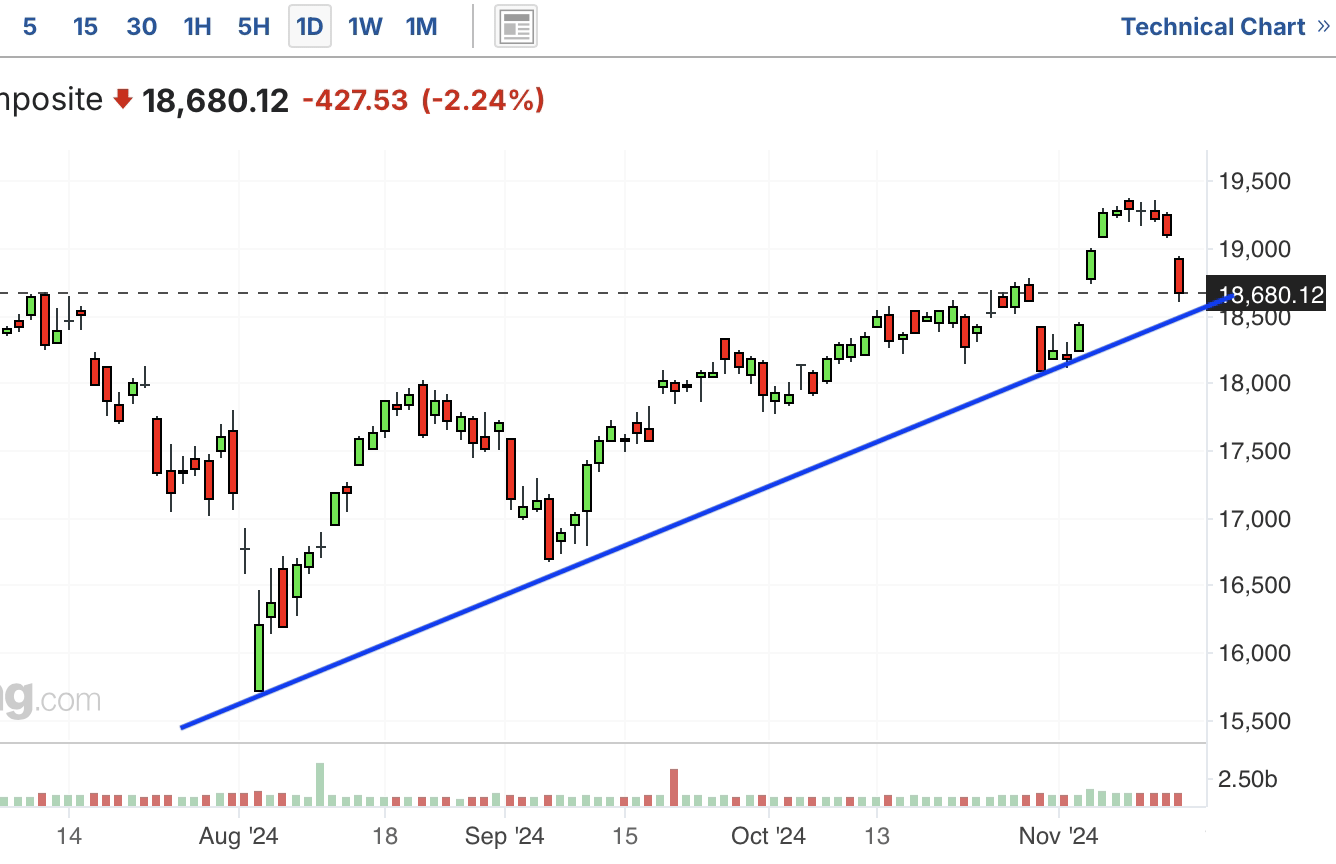The image size is (1336, 864).
Task: Click the 18,000 price axis label
Action: point(1254,383)
